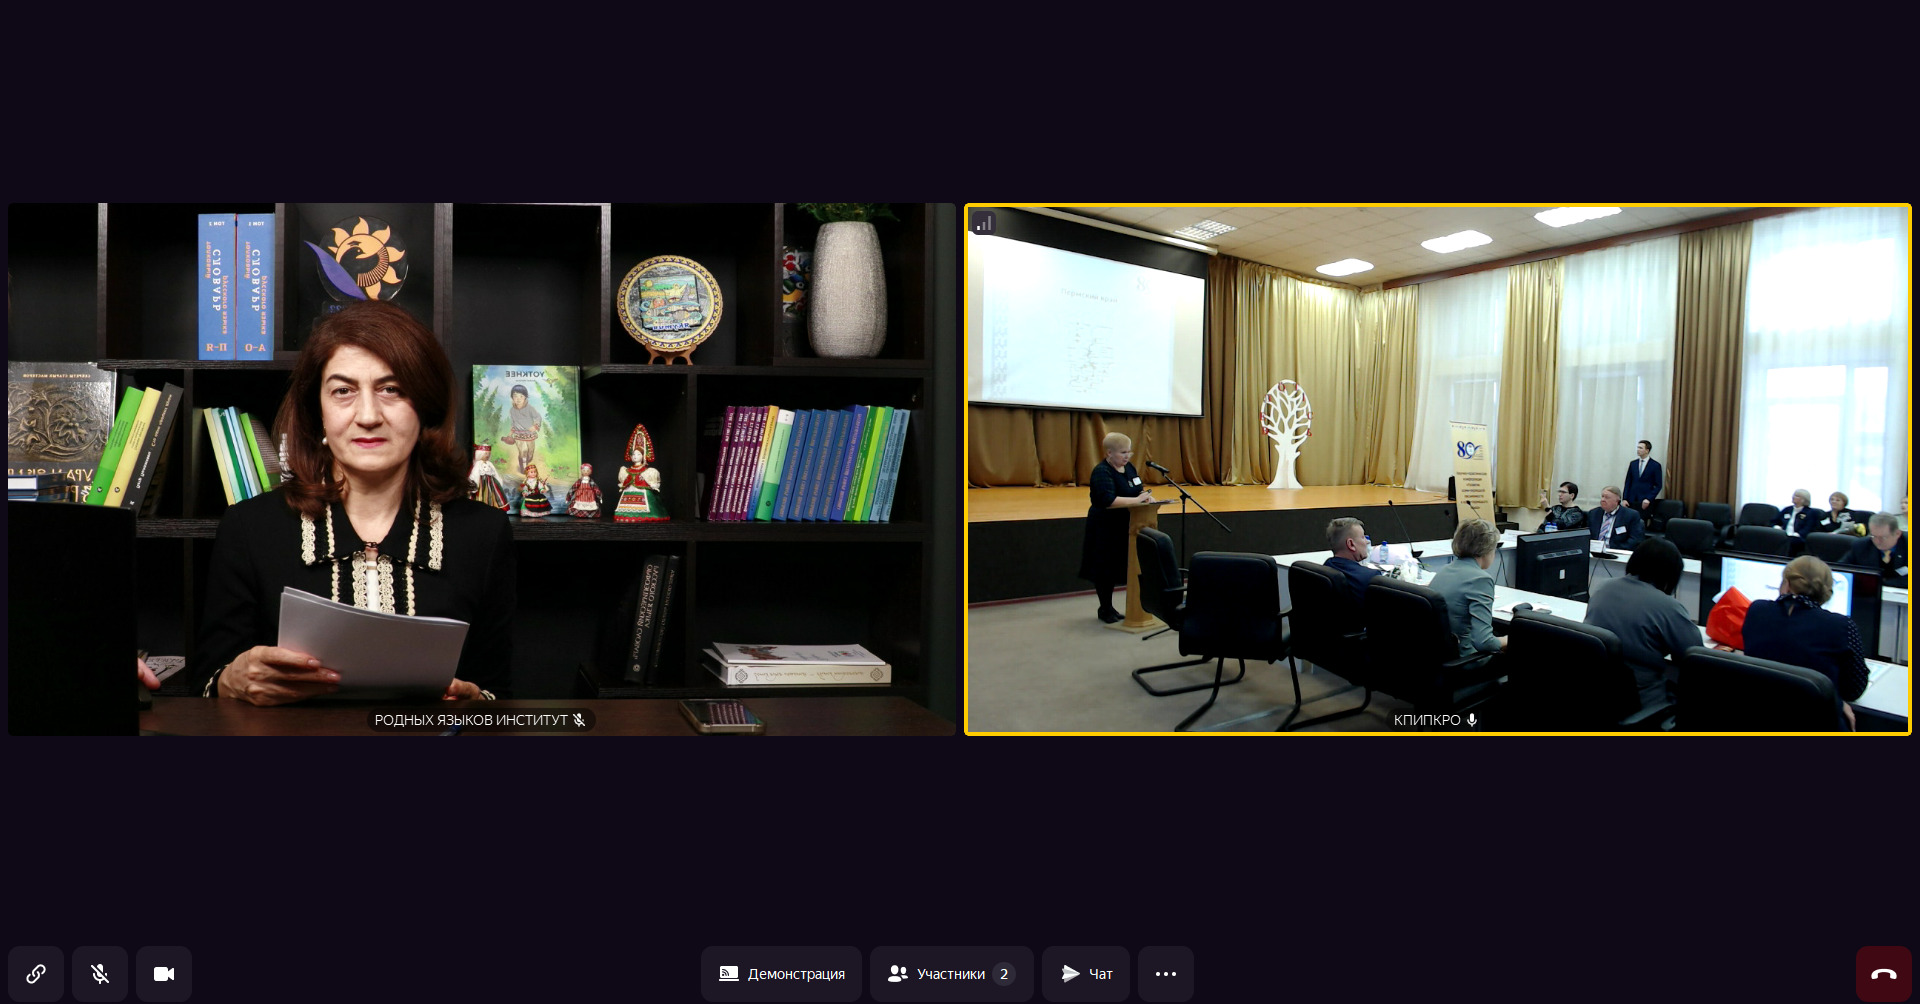Expand the three-dot more options menu

pyautogui.click(x=1166, y=974)
